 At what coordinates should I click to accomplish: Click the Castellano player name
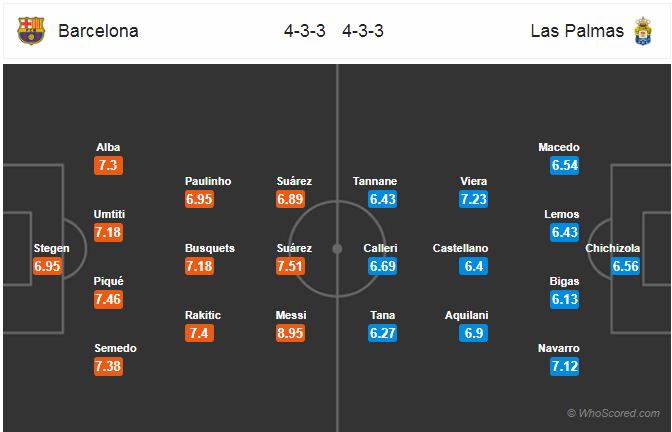[x=460, y=248]
